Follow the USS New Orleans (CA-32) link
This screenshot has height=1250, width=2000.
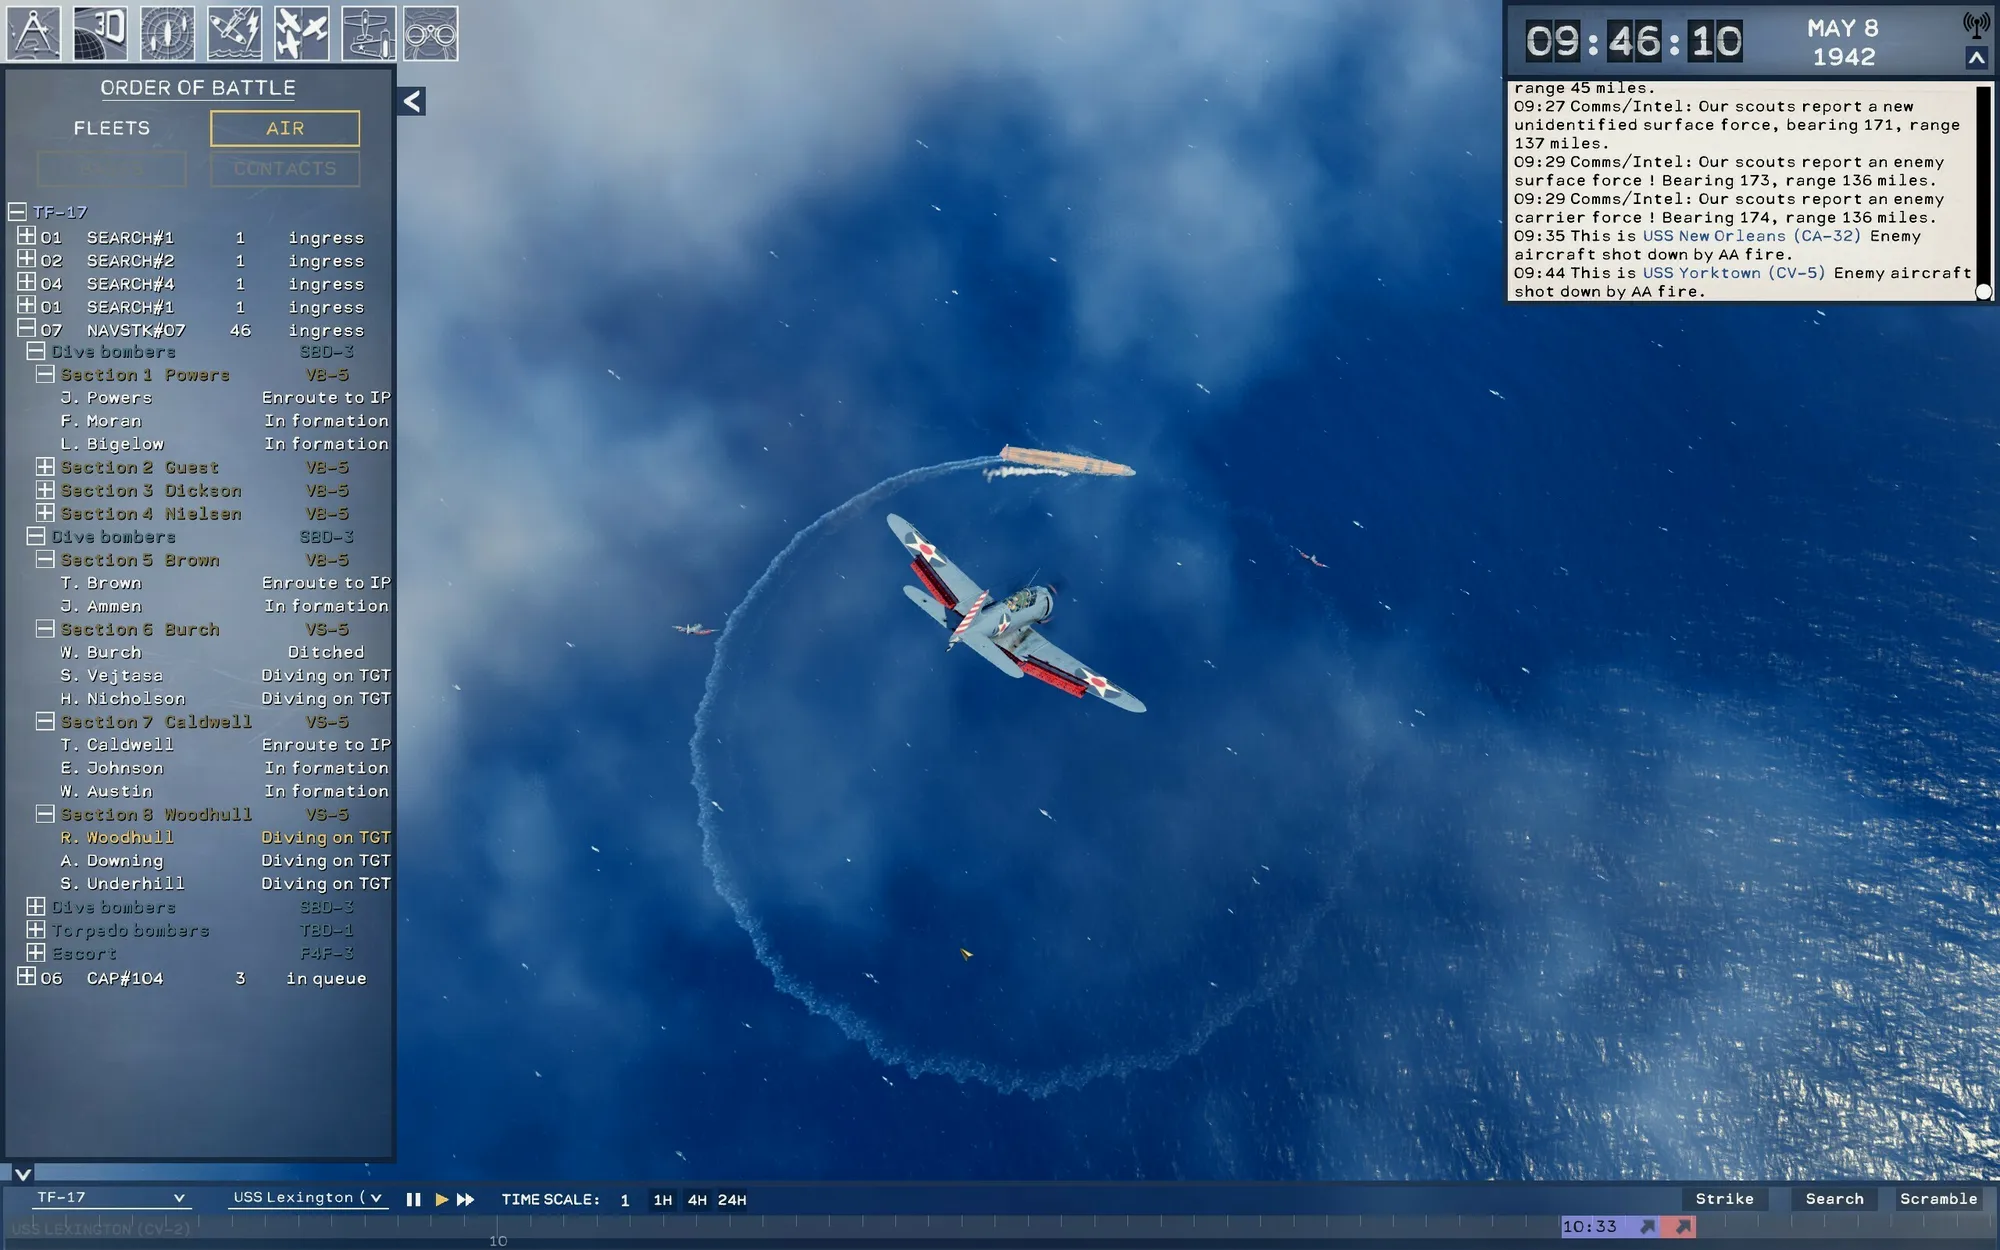click(x=1752, y=236)
